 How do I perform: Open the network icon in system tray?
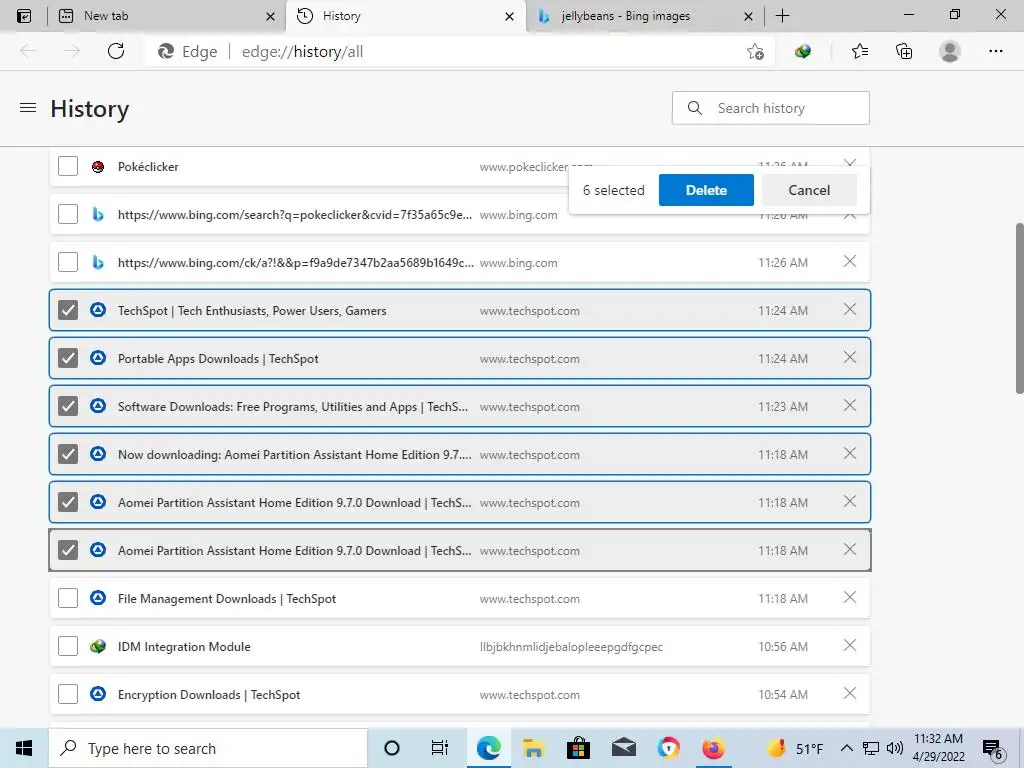pos(871,748)
